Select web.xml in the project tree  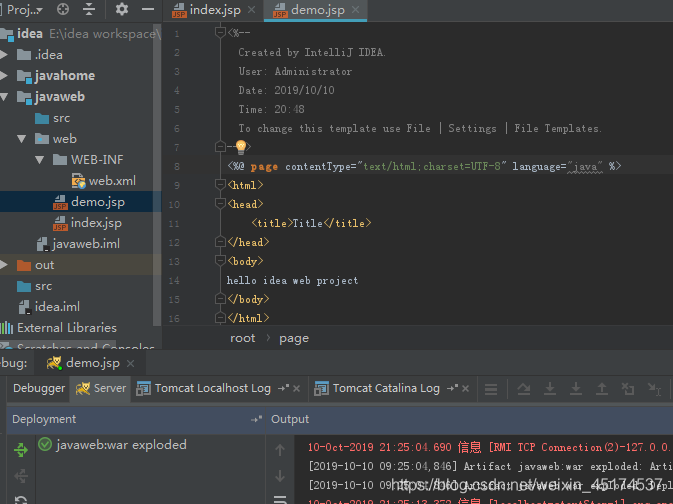pyautogui.click(x=104, y=181)
